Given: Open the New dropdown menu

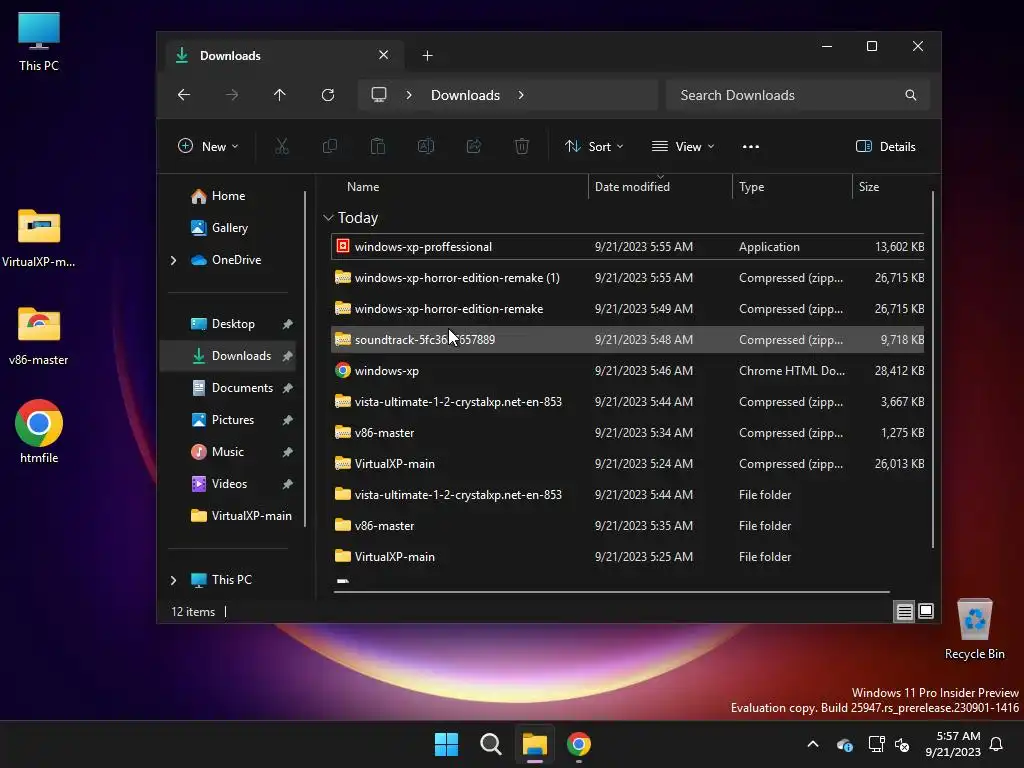Looking at the screenshot, I should point(208,146).
